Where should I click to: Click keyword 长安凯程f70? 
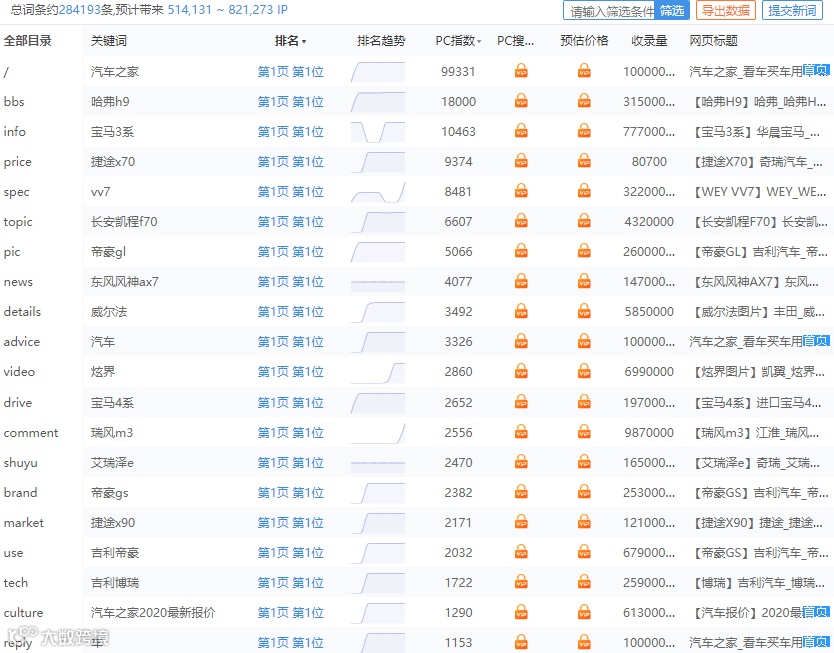[124, 222]
